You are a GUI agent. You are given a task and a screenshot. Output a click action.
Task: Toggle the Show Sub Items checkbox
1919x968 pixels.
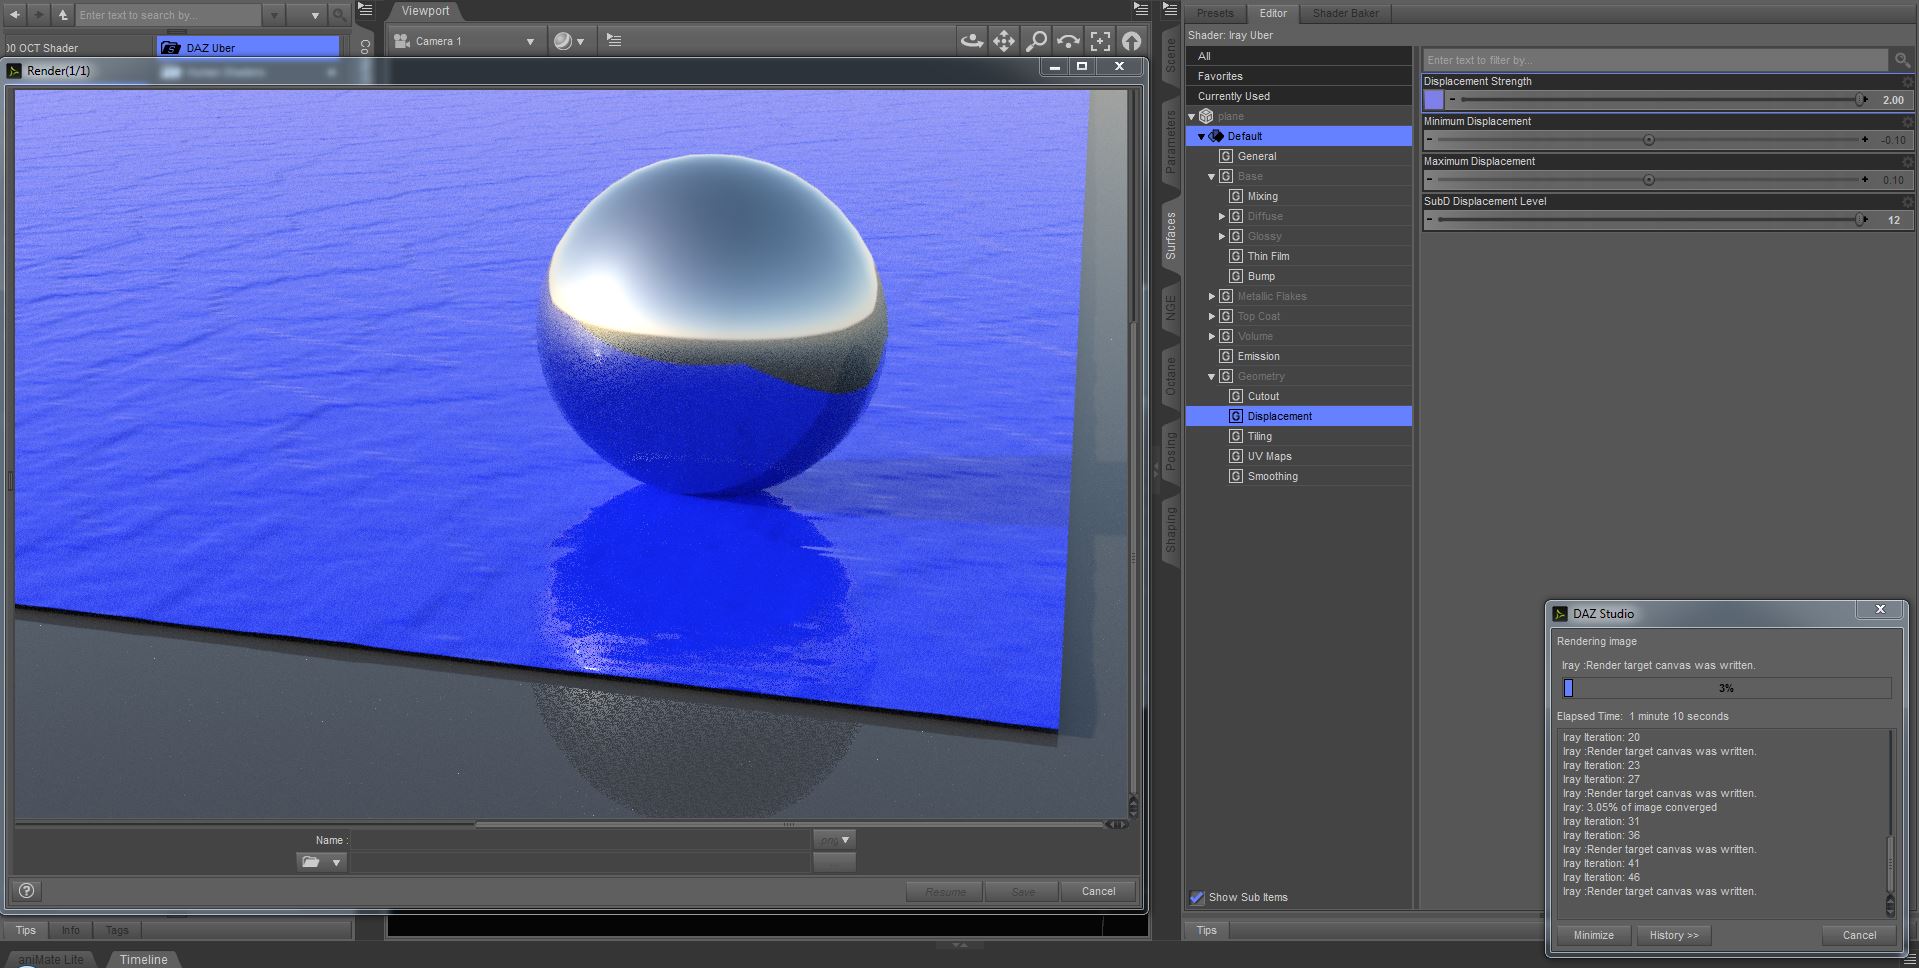tap(1197, 897)
